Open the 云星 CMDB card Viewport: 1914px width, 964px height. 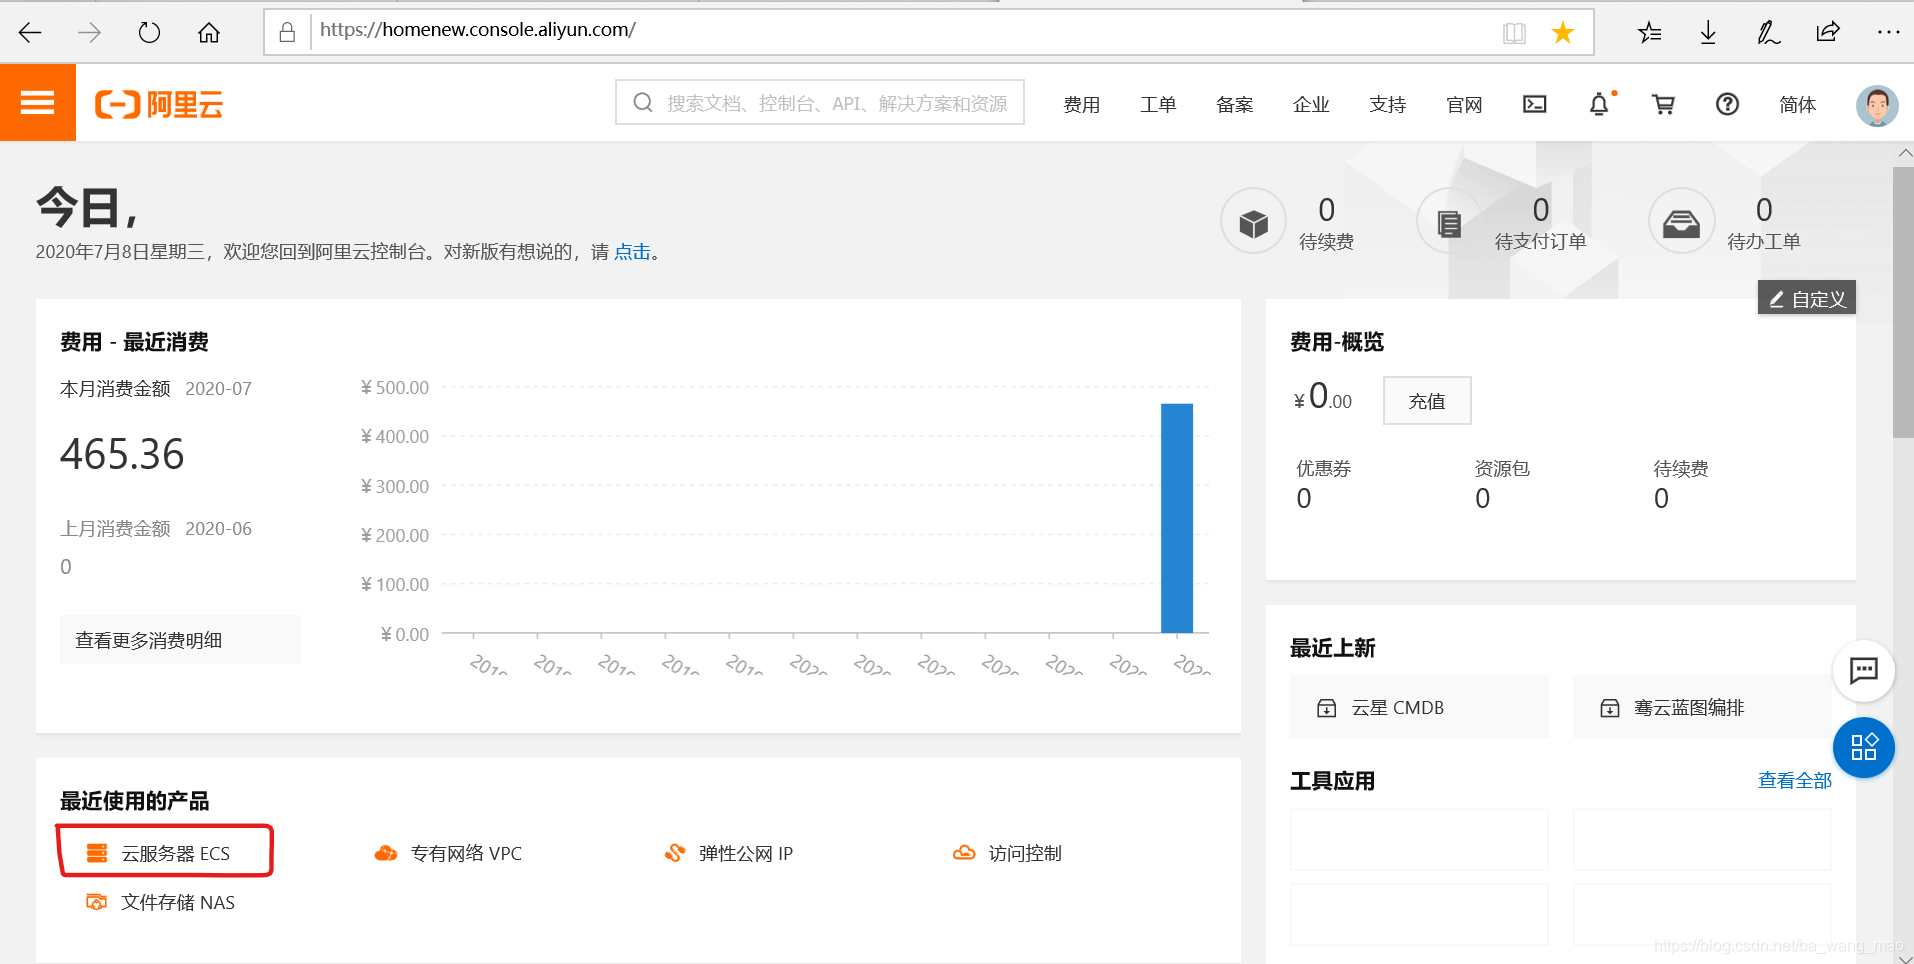click(1419, 707)
